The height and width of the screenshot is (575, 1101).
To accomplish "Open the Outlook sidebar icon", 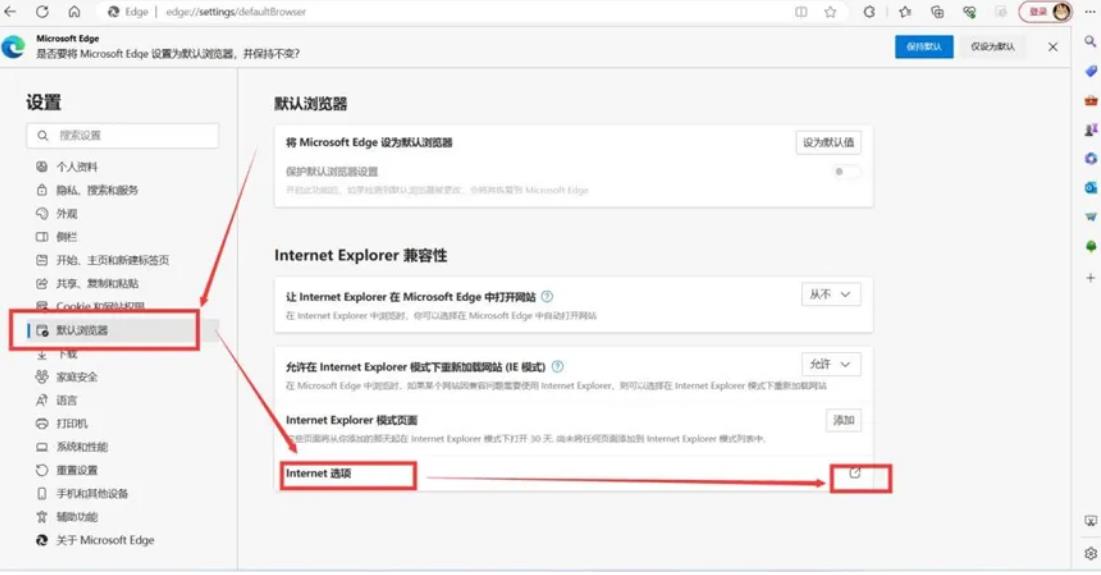I will coord(1090,187).
